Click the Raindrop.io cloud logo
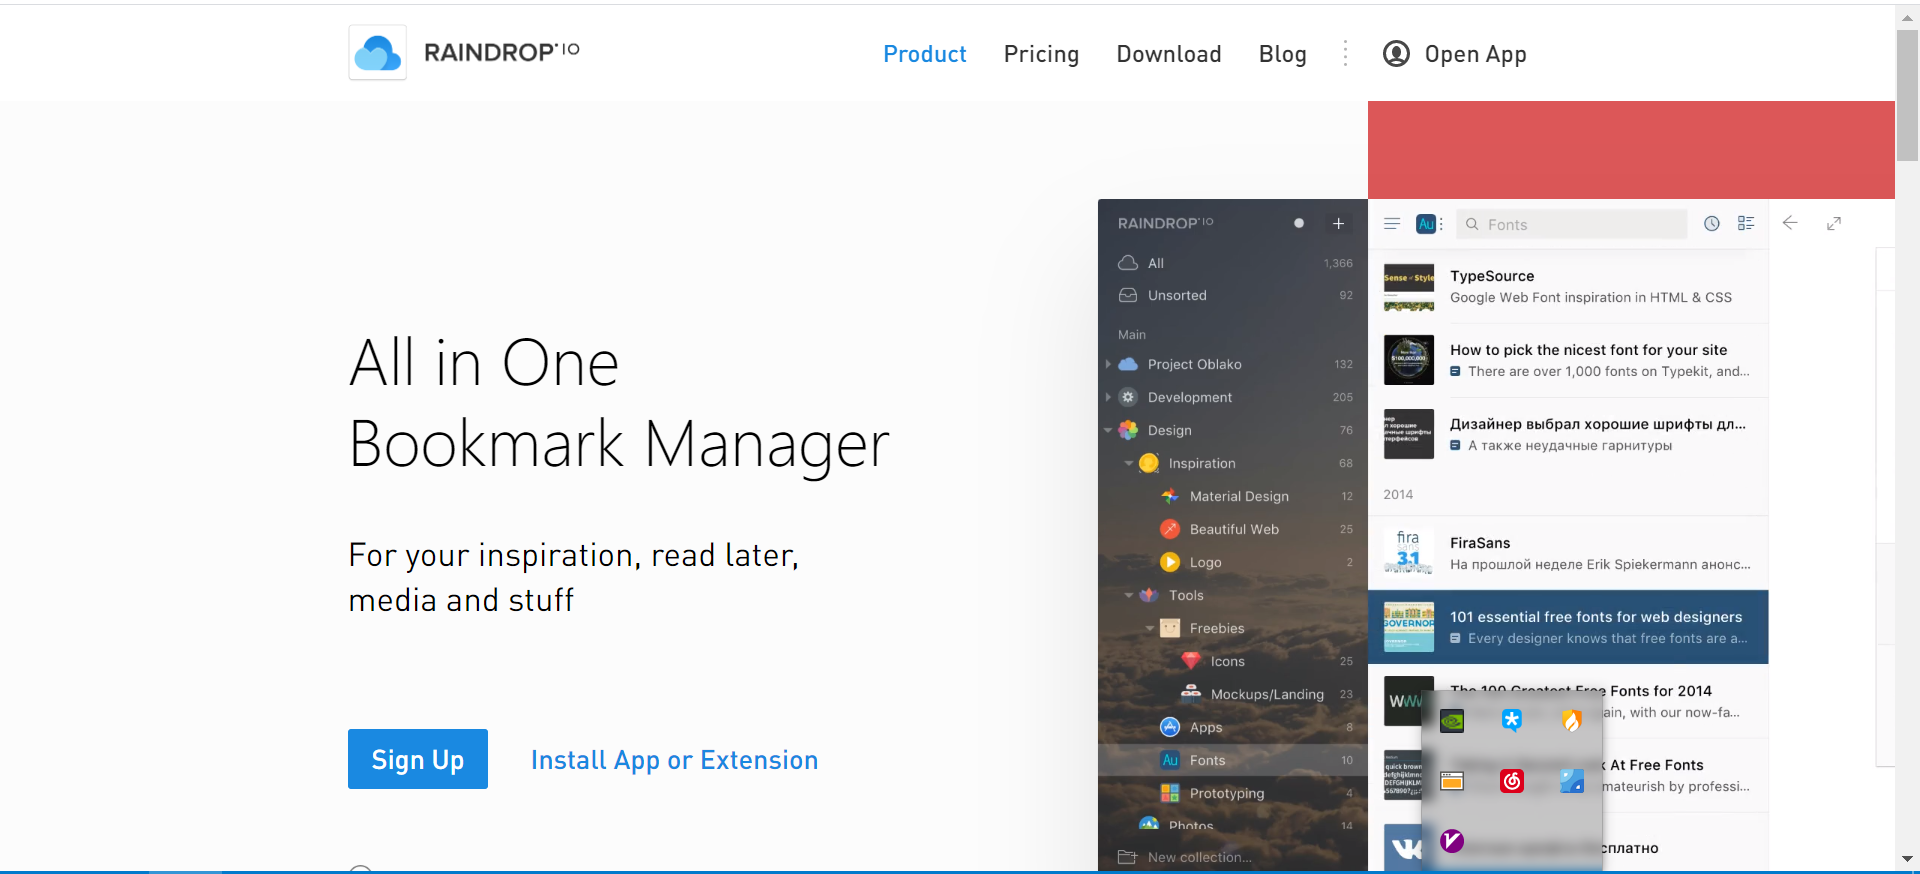The image size is (1920, 874). (x=377, y=52)
